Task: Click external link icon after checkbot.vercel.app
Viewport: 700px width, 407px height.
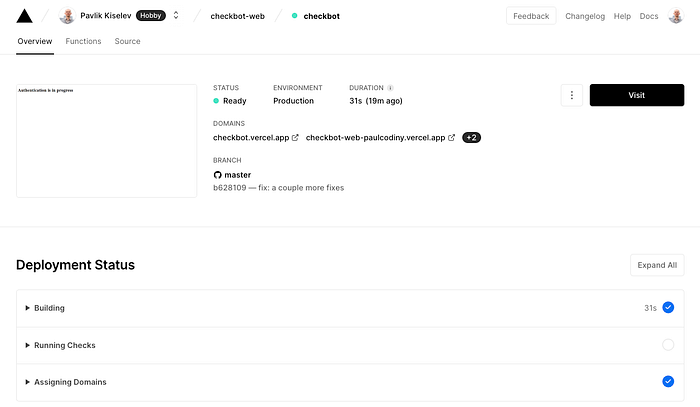Action: tap(295, 137)
